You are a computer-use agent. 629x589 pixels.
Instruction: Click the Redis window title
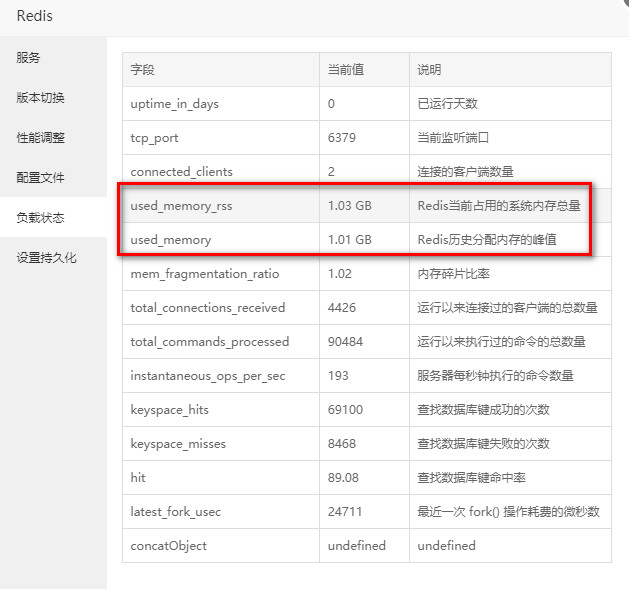point(34,16)
